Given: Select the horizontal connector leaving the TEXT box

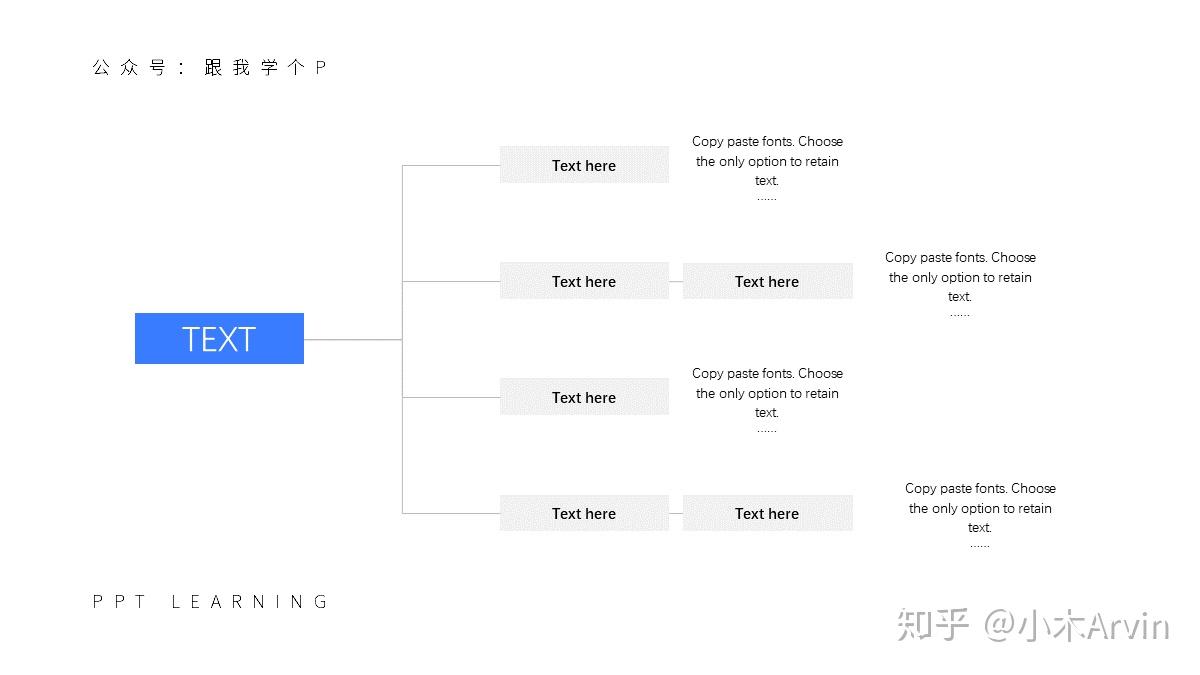Looking at the screenshot, I should (x=353, y=339).
